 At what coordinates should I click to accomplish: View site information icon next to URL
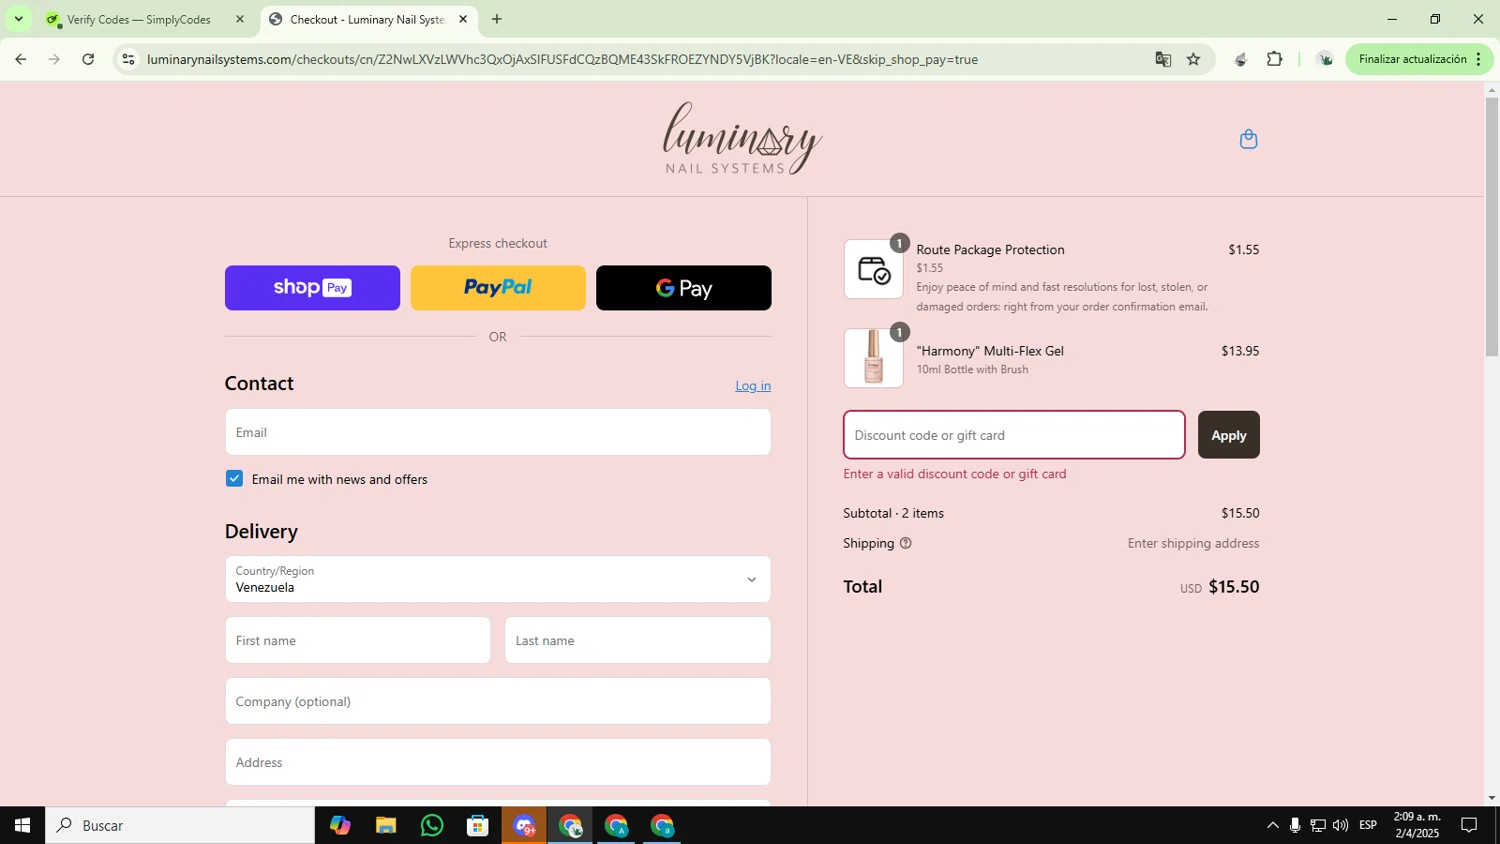coord(128,59)
